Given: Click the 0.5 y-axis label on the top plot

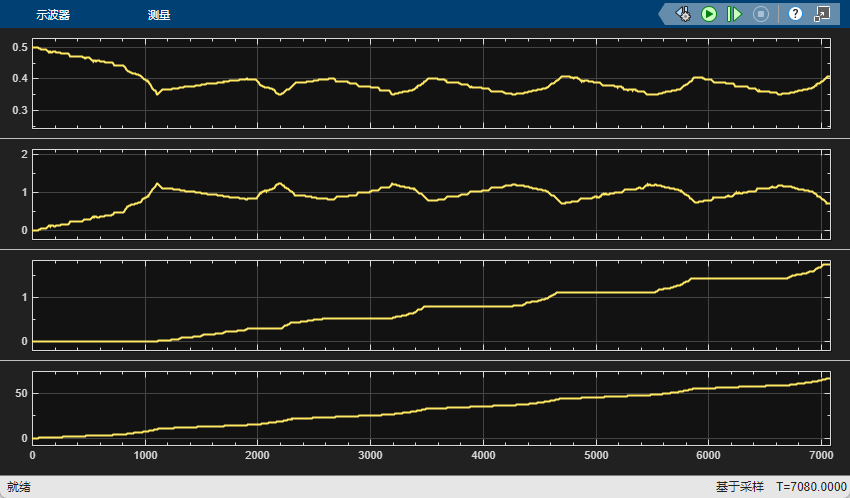Looking at the screenshot, I should 20,47.
